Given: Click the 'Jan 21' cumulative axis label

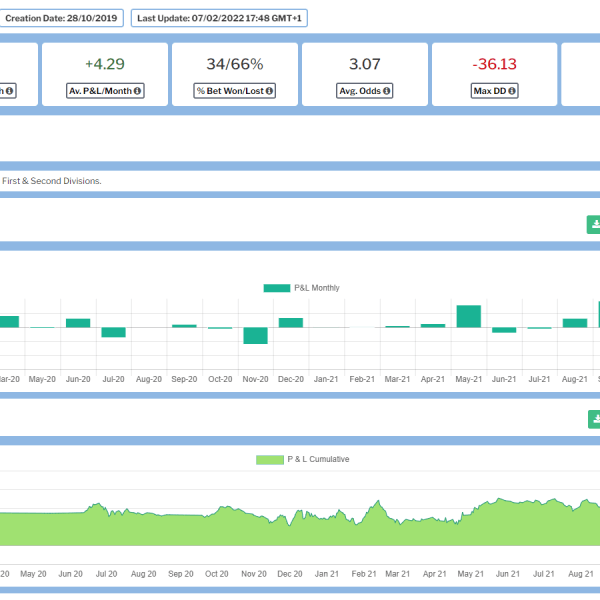Looking at the screenshot, I should click(x=327, y=574).
